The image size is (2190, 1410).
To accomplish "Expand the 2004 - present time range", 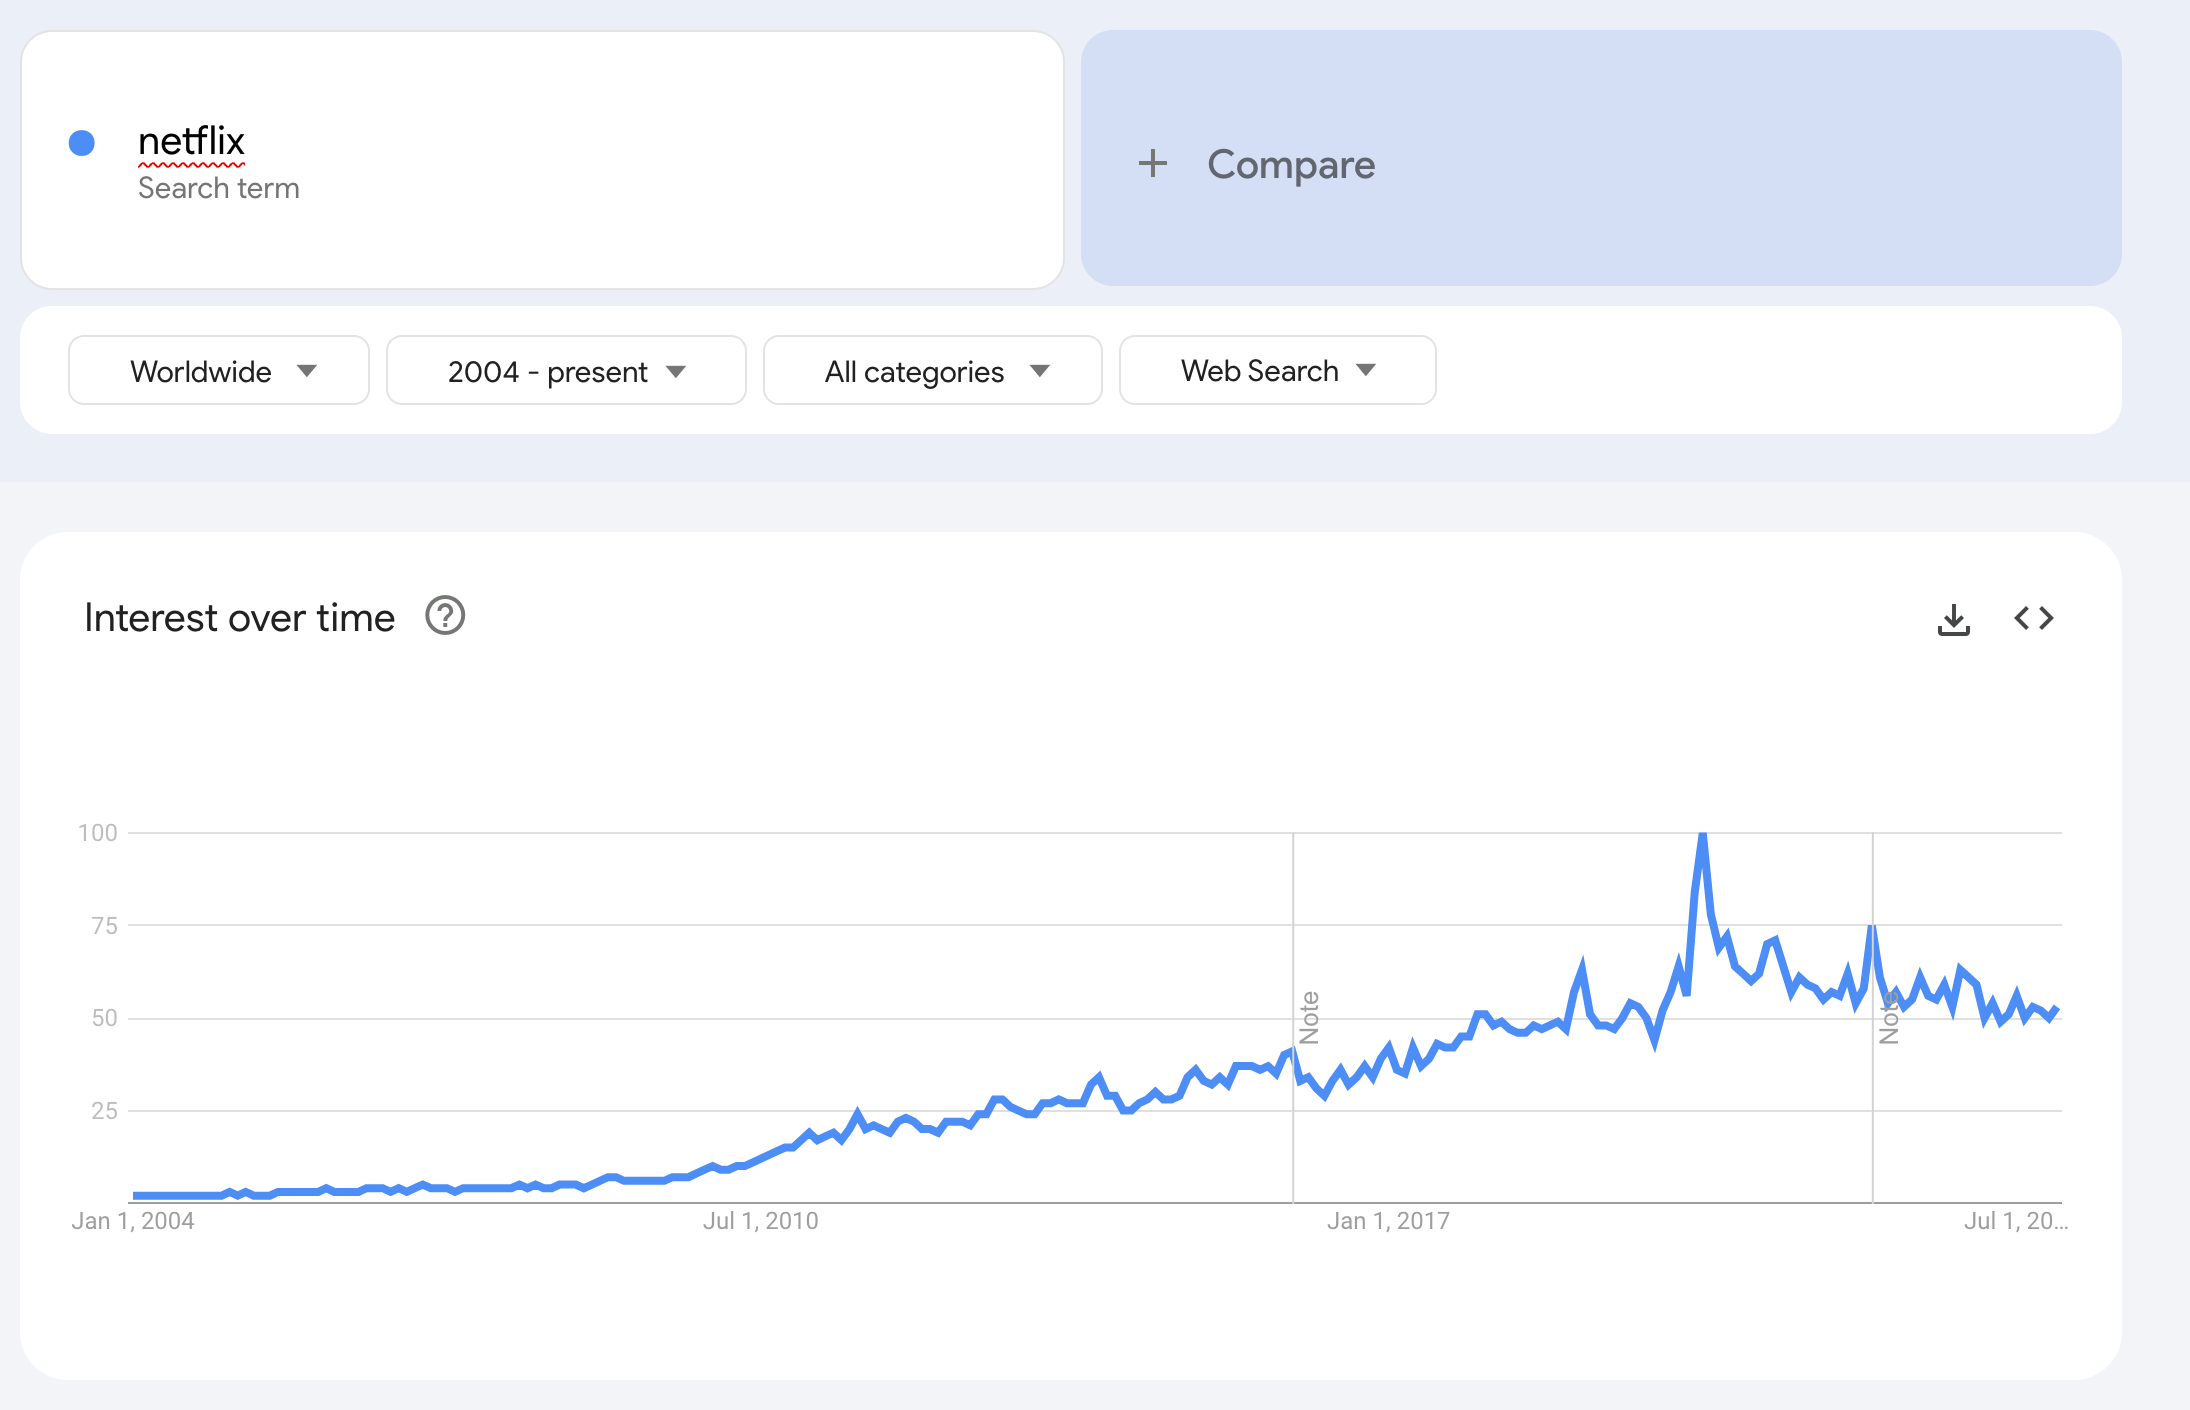I will [x=566, y=371].
